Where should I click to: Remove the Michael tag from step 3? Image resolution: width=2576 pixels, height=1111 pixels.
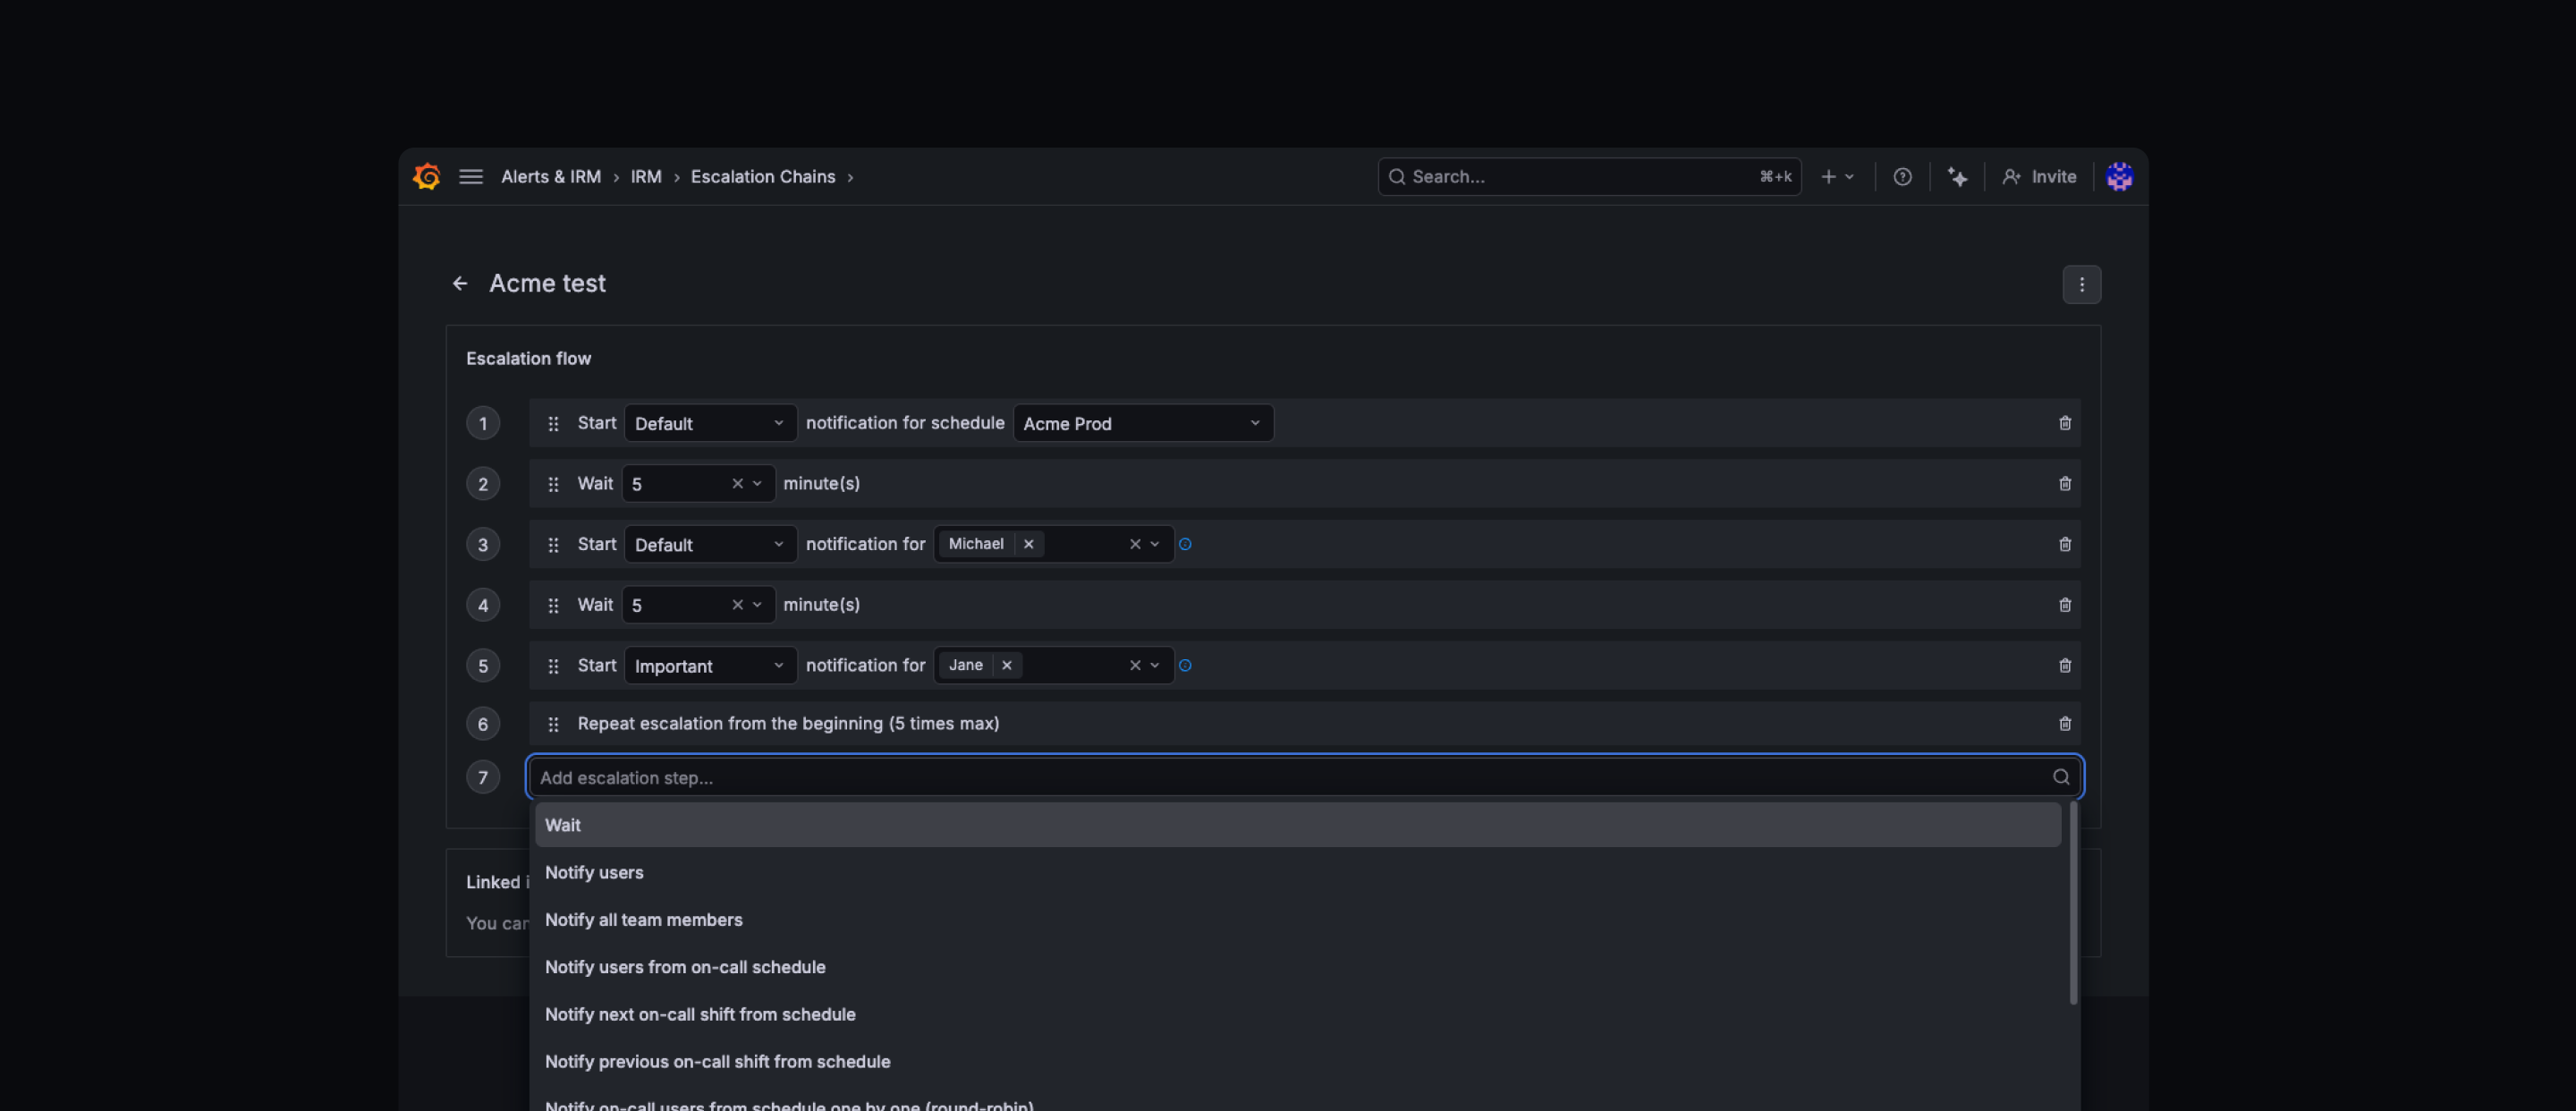click(1028, 544)
